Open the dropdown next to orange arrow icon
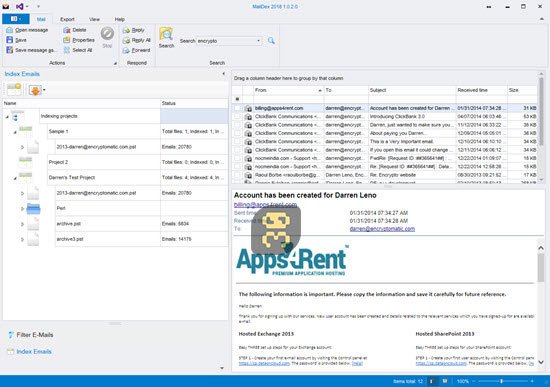550x387 pixels. click(44, 90)
